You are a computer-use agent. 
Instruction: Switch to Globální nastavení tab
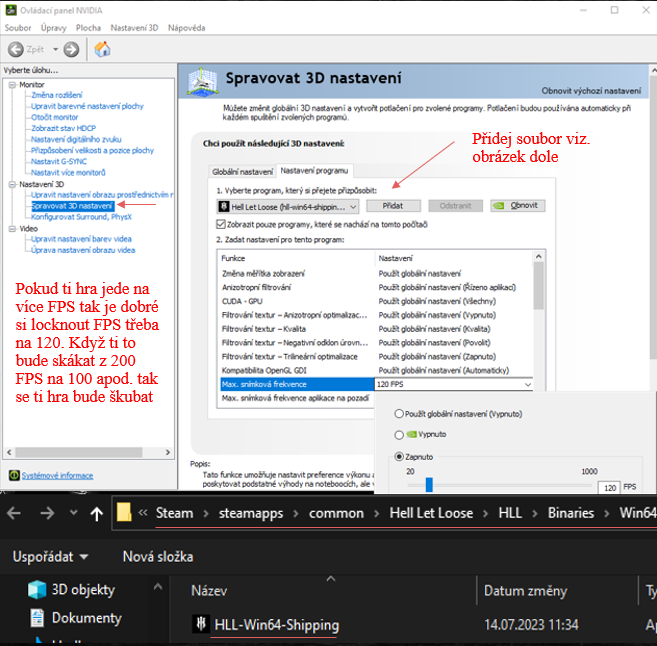coord(242,171)
